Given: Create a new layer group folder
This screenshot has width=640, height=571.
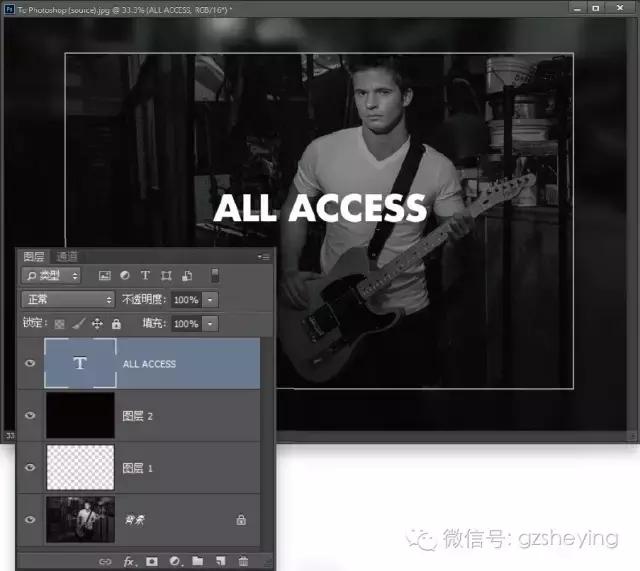Looking at the screenshot, I should (197, 562).
